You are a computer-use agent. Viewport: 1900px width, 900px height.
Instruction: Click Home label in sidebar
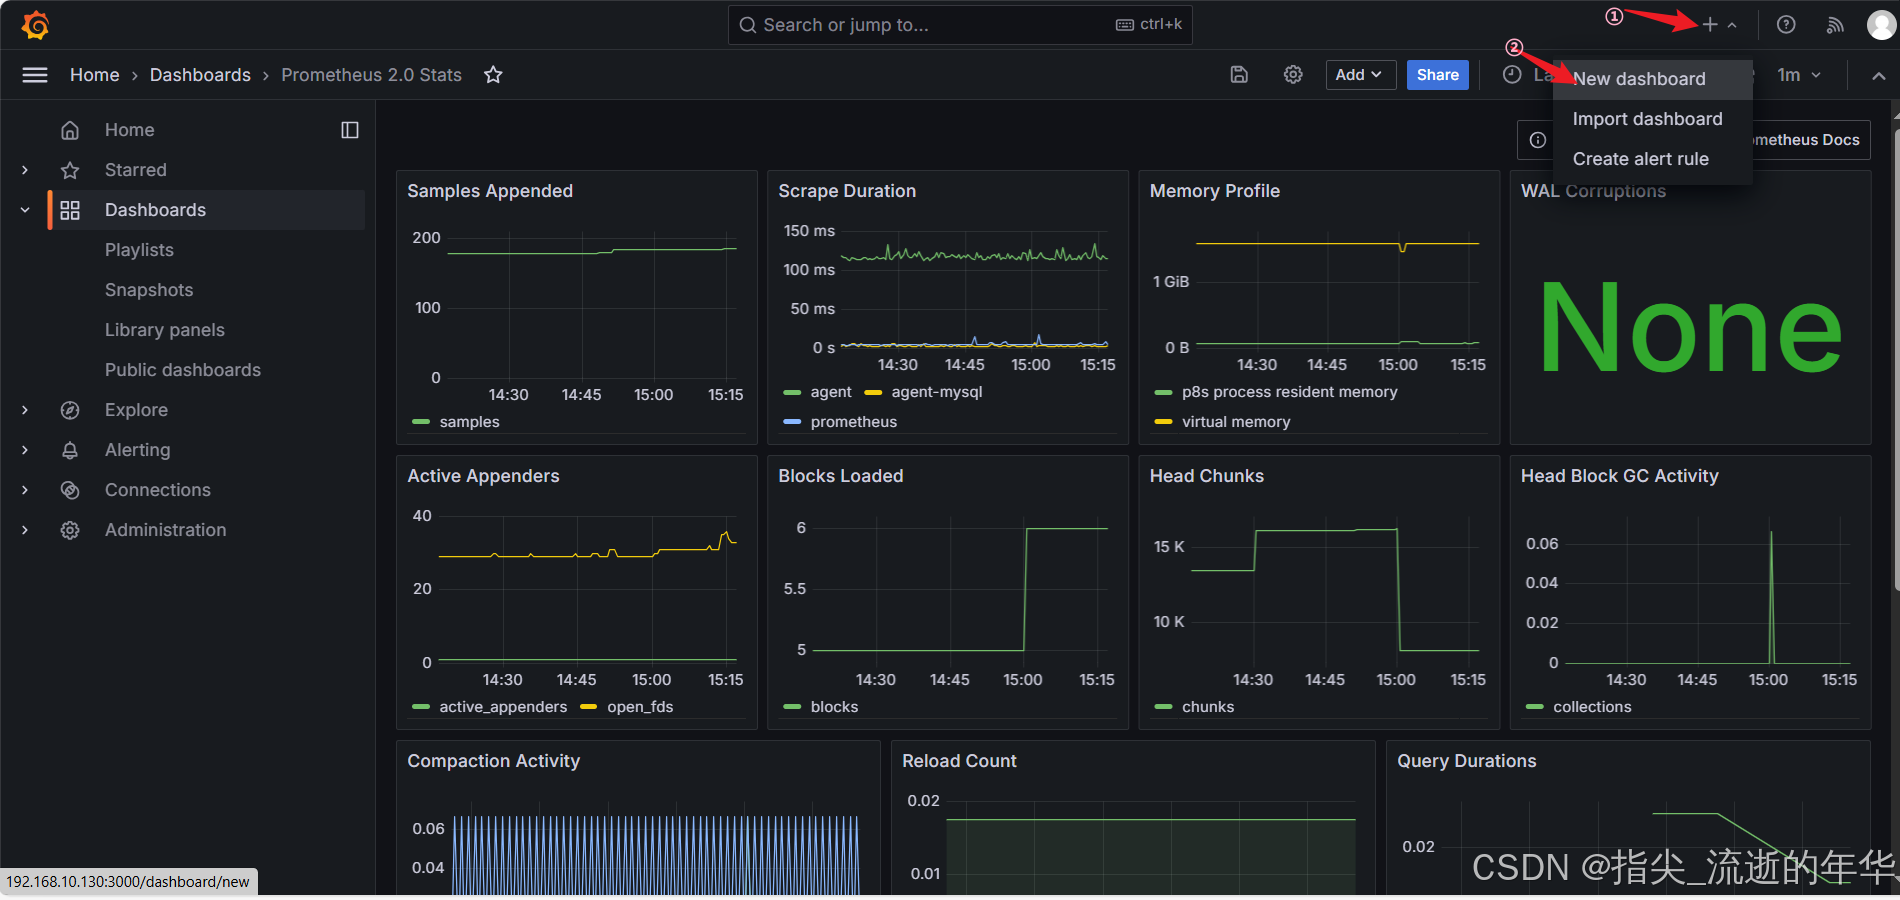coord(130,130)
